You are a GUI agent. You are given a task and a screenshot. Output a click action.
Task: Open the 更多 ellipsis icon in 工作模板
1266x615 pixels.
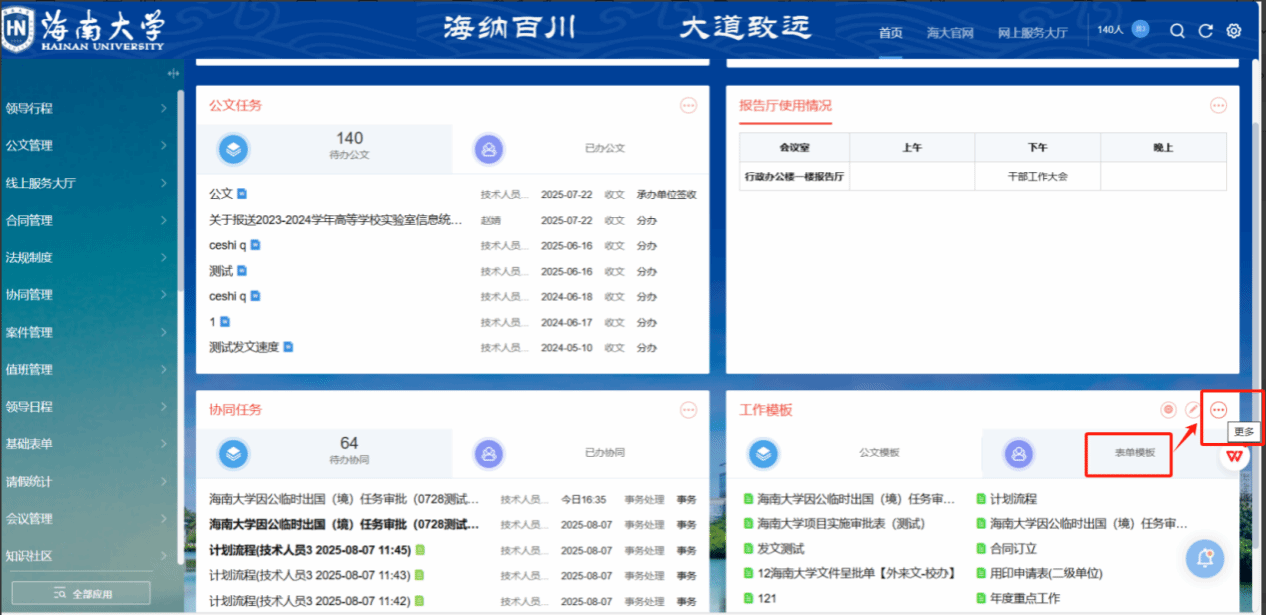[1218, 410]
